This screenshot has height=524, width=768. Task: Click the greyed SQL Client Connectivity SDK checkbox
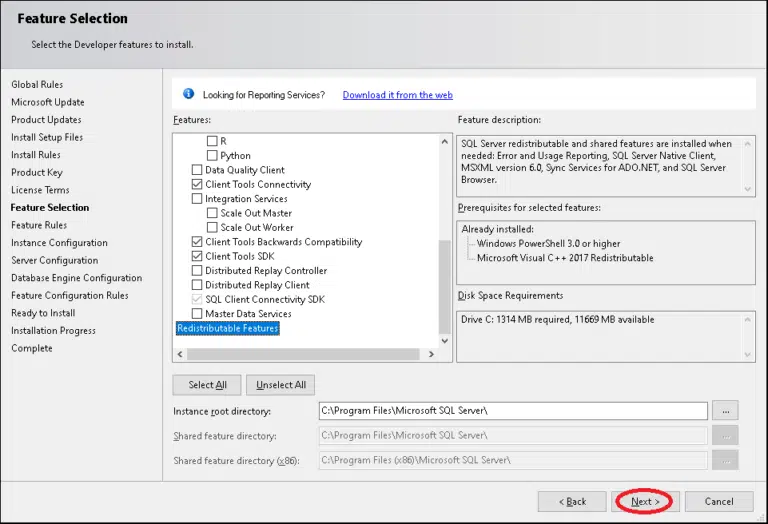point(197,299)
